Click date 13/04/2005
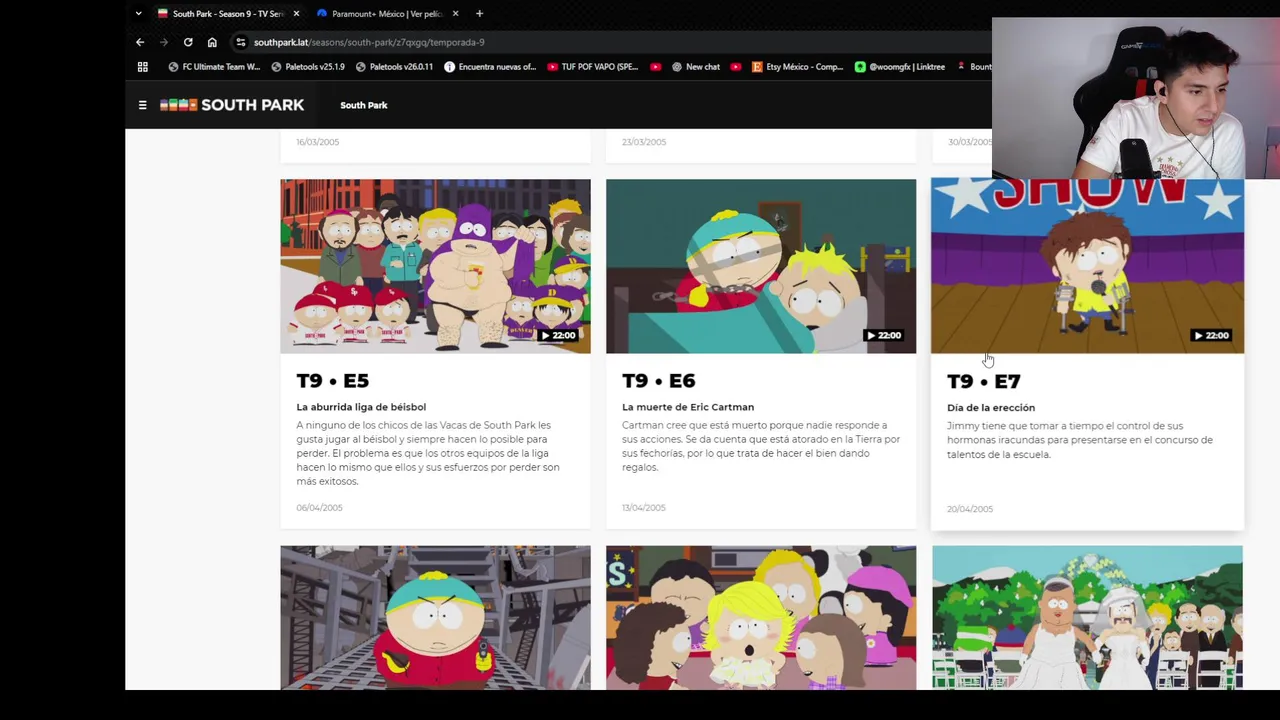1280x720 pixels. (644, 508)
